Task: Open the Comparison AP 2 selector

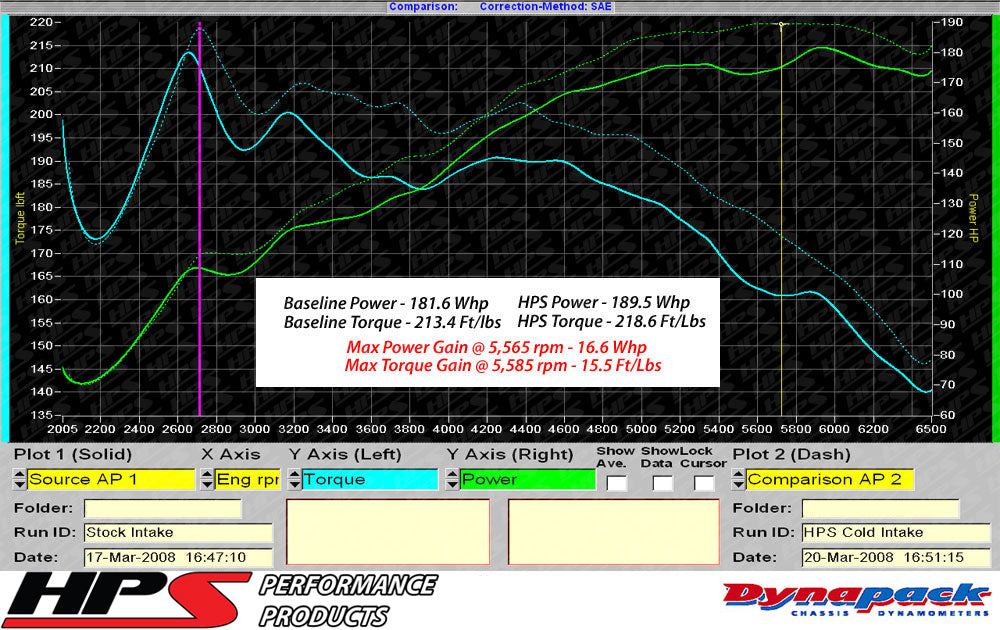Action: point(830,480)
